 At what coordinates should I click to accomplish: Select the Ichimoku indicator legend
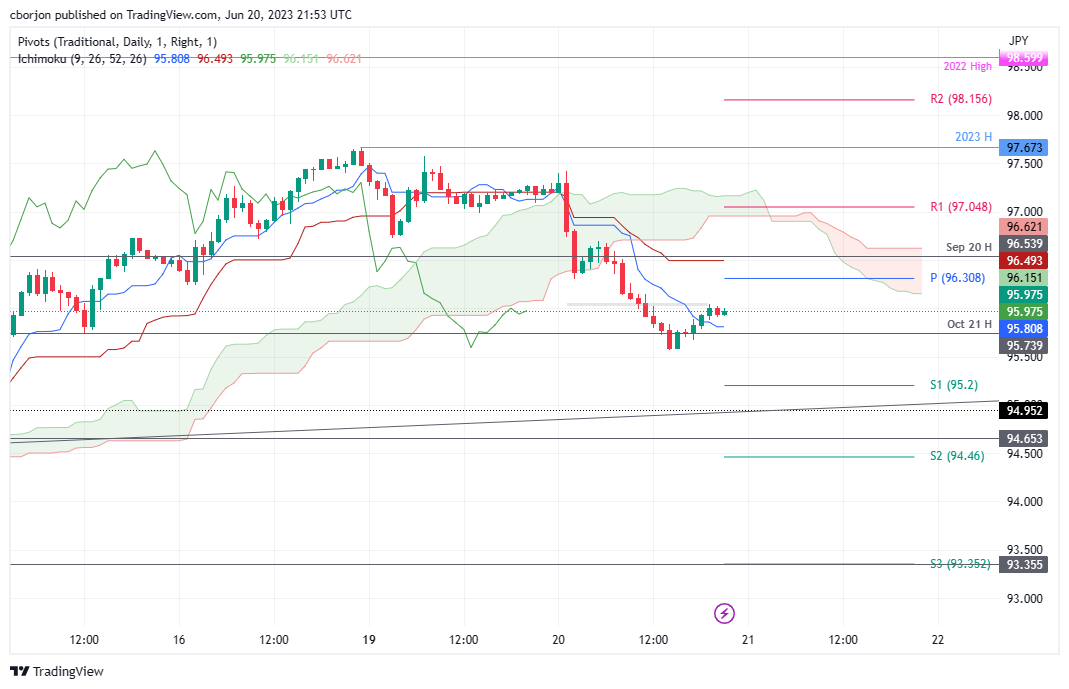(82, 59)
